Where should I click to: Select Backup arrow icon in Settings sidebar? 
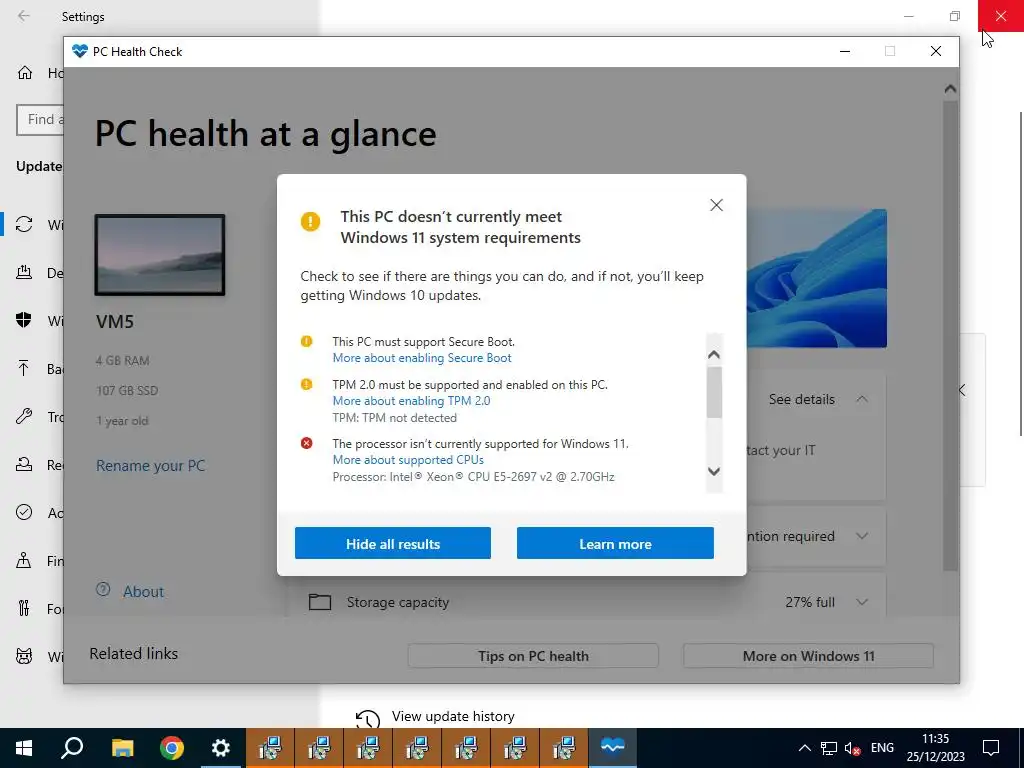tap(24, 368)
